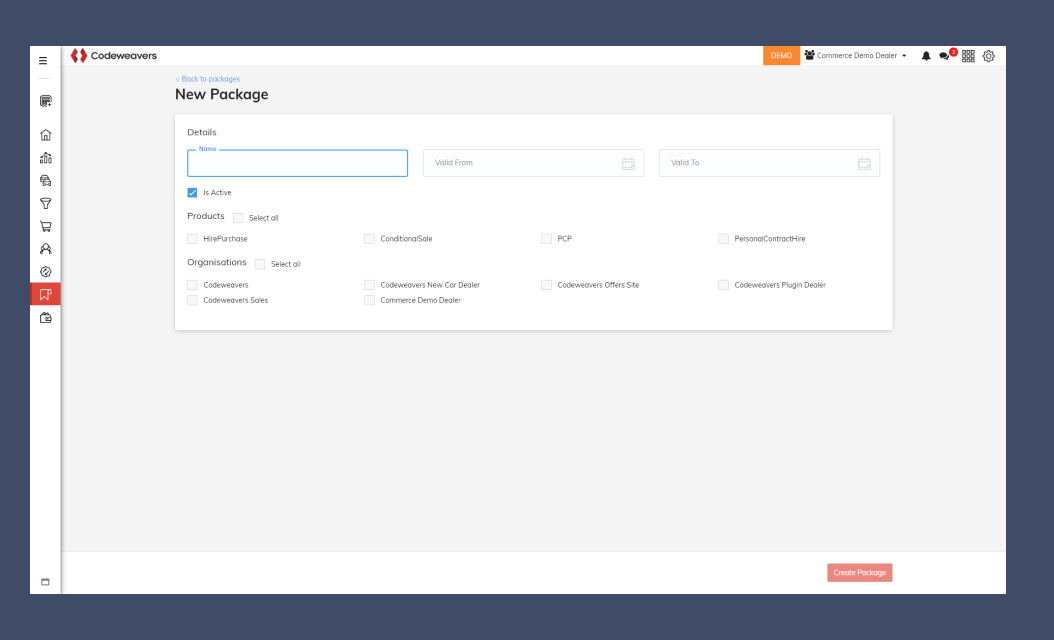This screenshot has width=1054, height=640.
Task: Click the calculator icon in the sidebar
Action: click(46, 101)
